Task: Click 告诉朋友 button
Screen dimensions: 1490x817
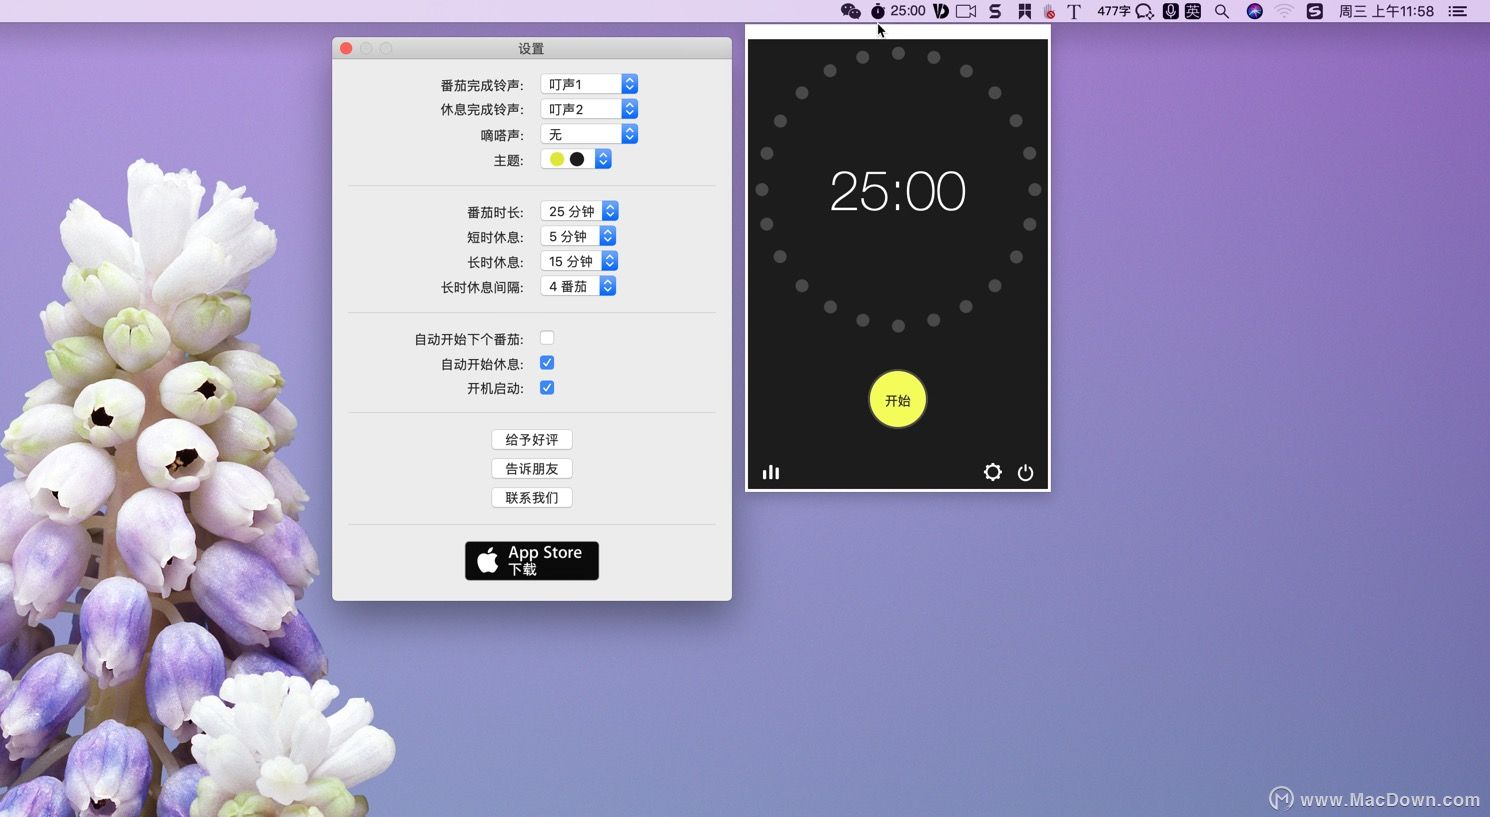Action: tap(532, 469)
